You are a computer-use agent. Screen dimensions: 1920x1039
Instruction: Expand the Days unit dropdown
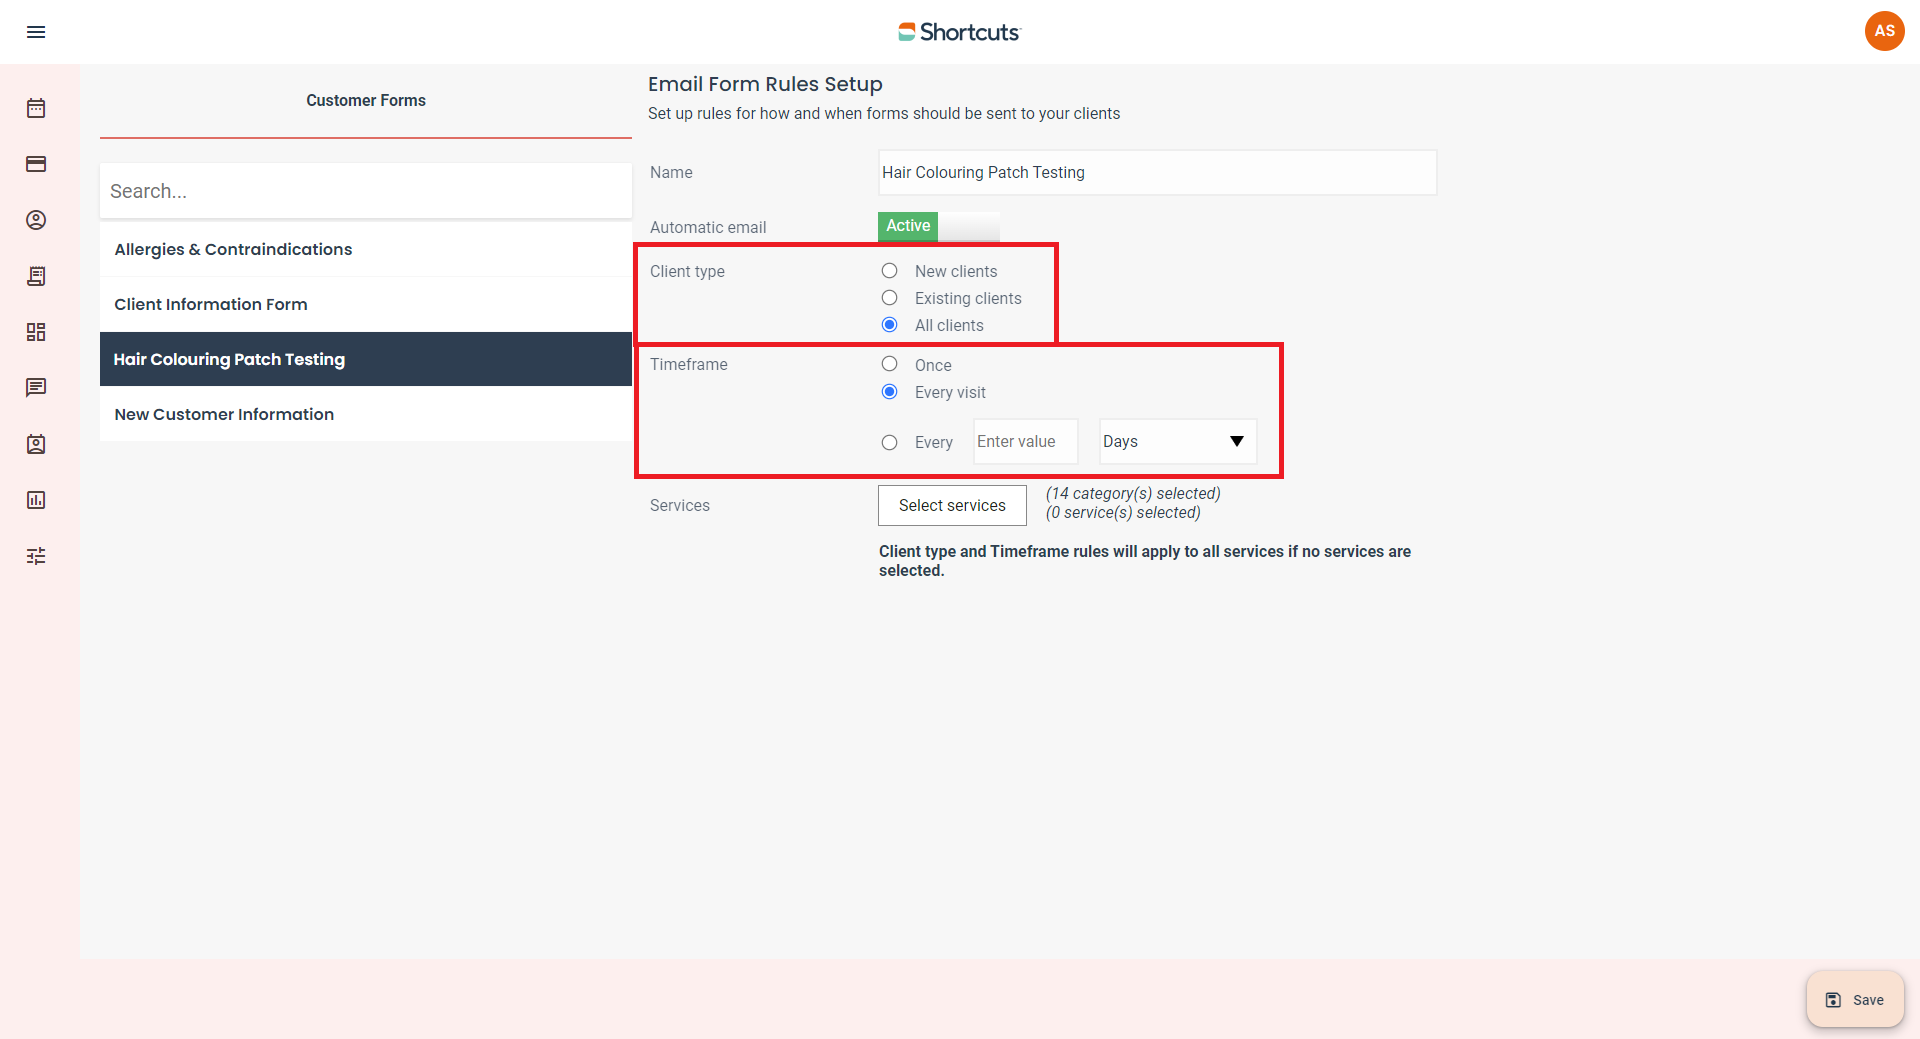pos(1177,442)
